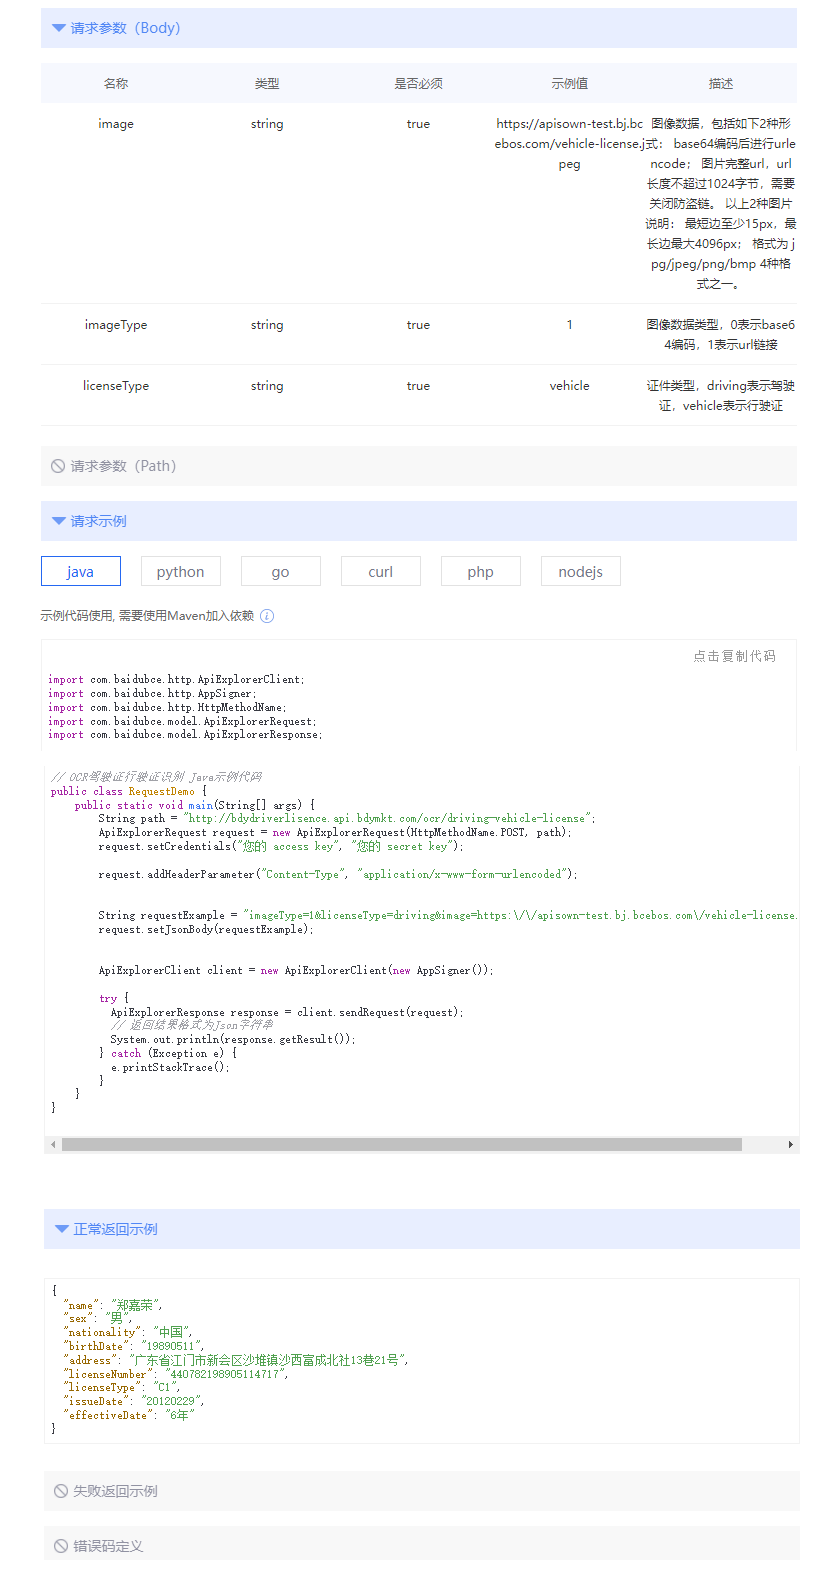This screenshot has height=1584, width=824.
Task: Select the nodejs code tab
Action: pyautogui.click(x=581, y=572)
